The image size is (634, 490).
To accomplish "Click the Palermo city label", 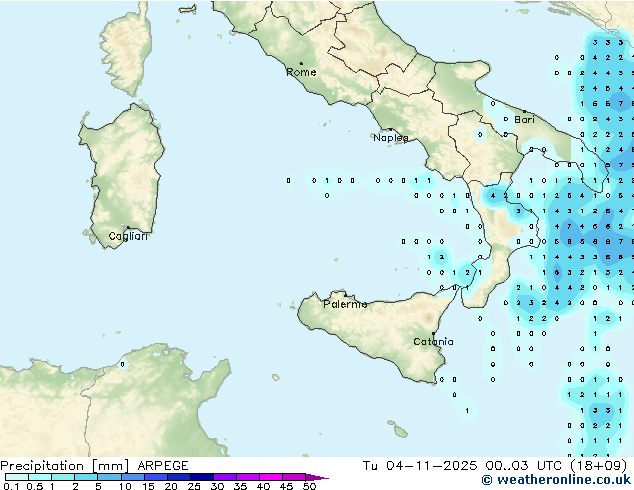I will click(345, 304).
